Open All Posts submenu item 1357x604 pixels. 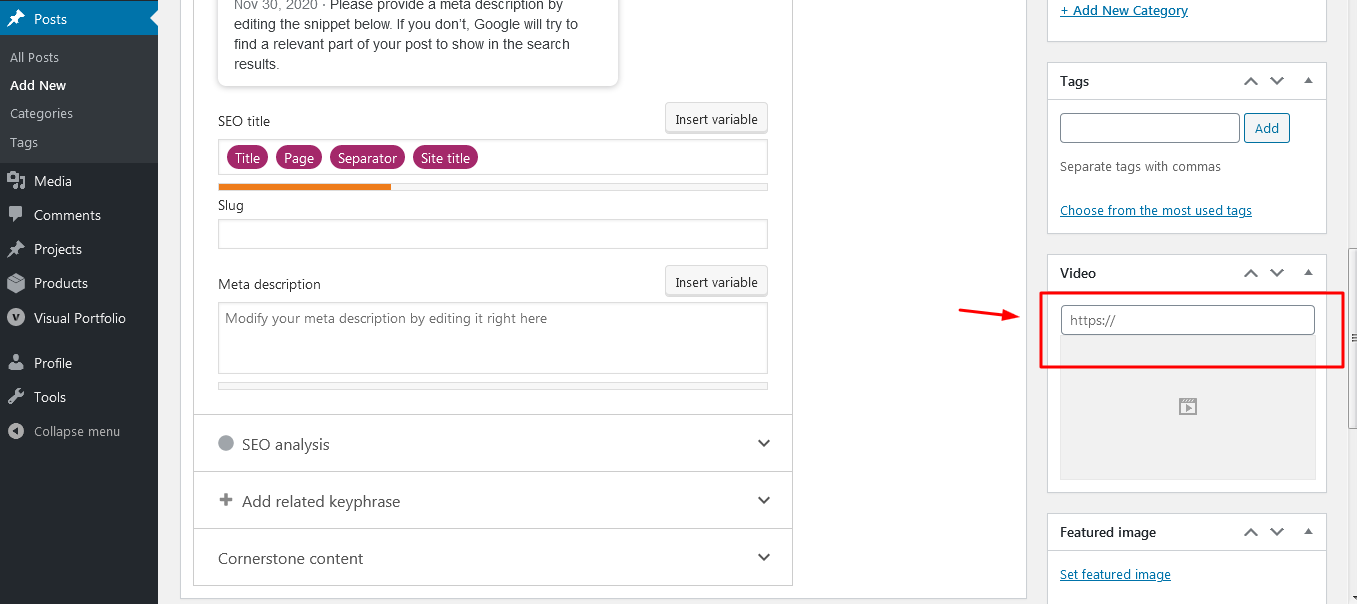click(34, 58)
